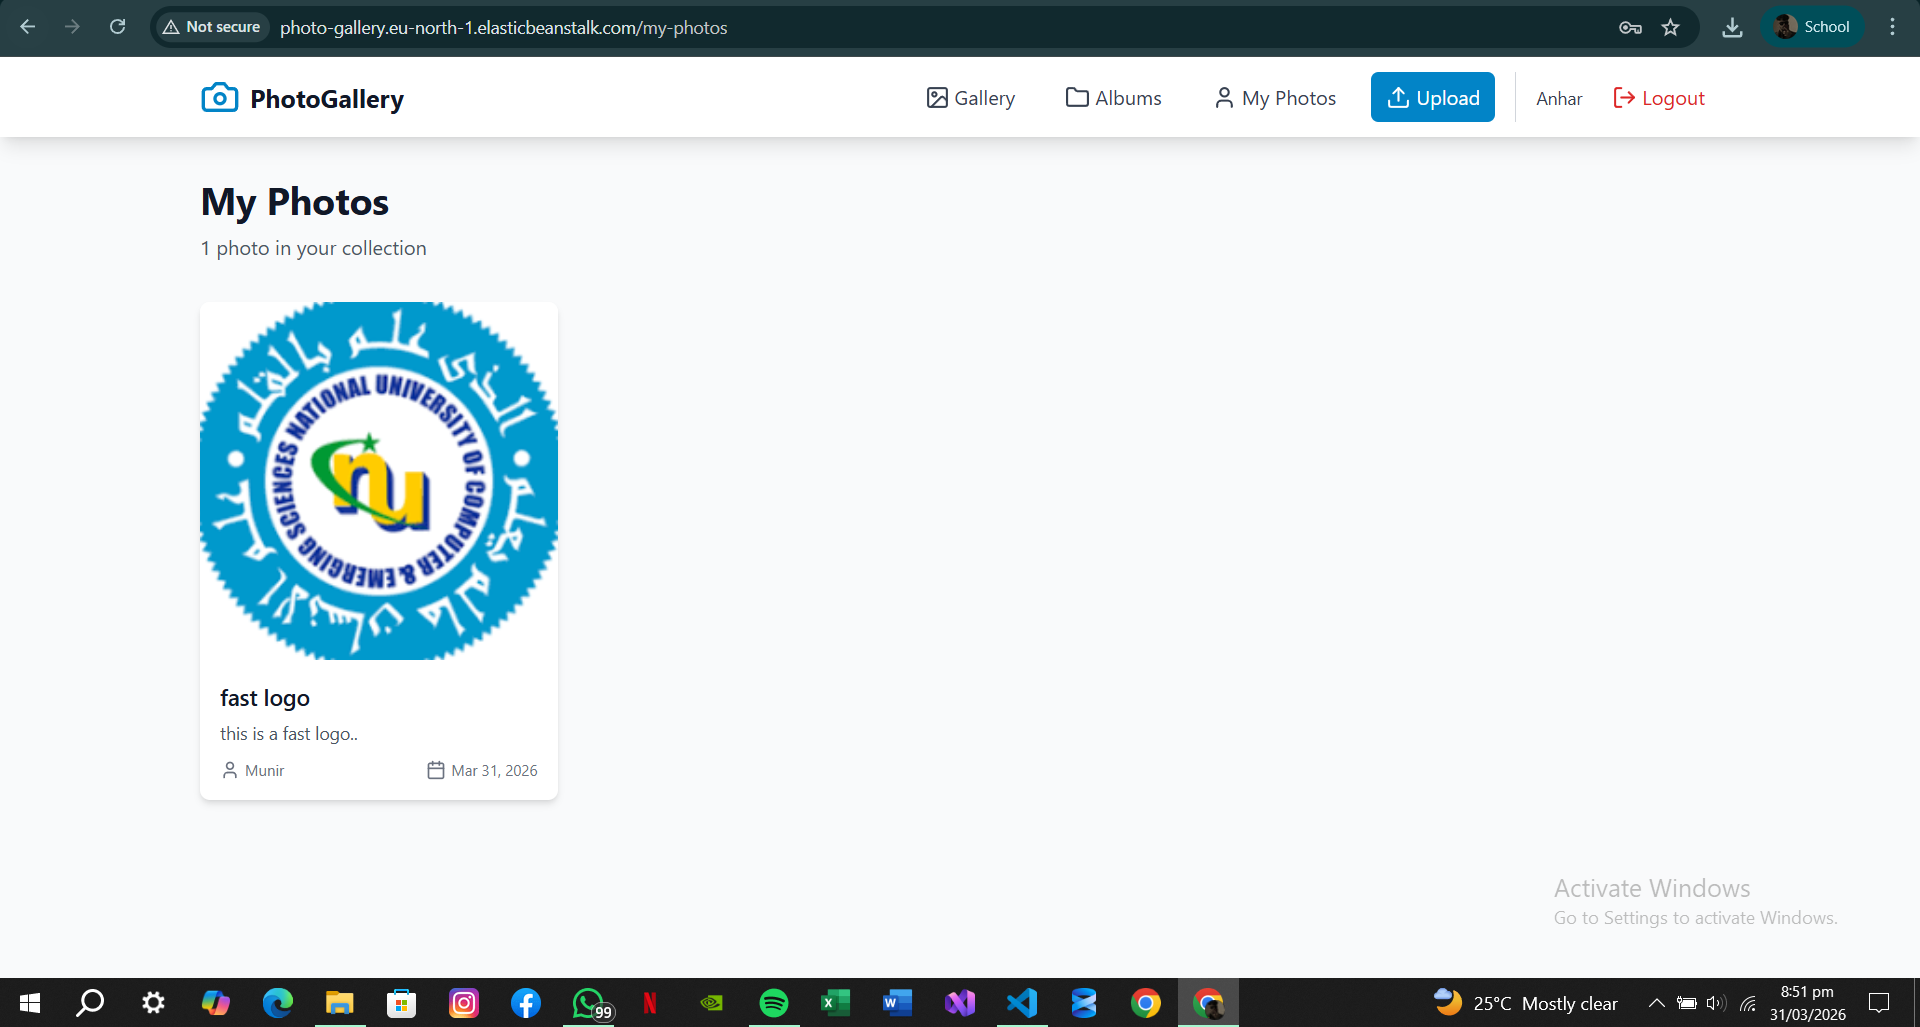Open Spotify from the taskbar
The width and height of the screenshot is (1920, 1027).
[773, 1003]
